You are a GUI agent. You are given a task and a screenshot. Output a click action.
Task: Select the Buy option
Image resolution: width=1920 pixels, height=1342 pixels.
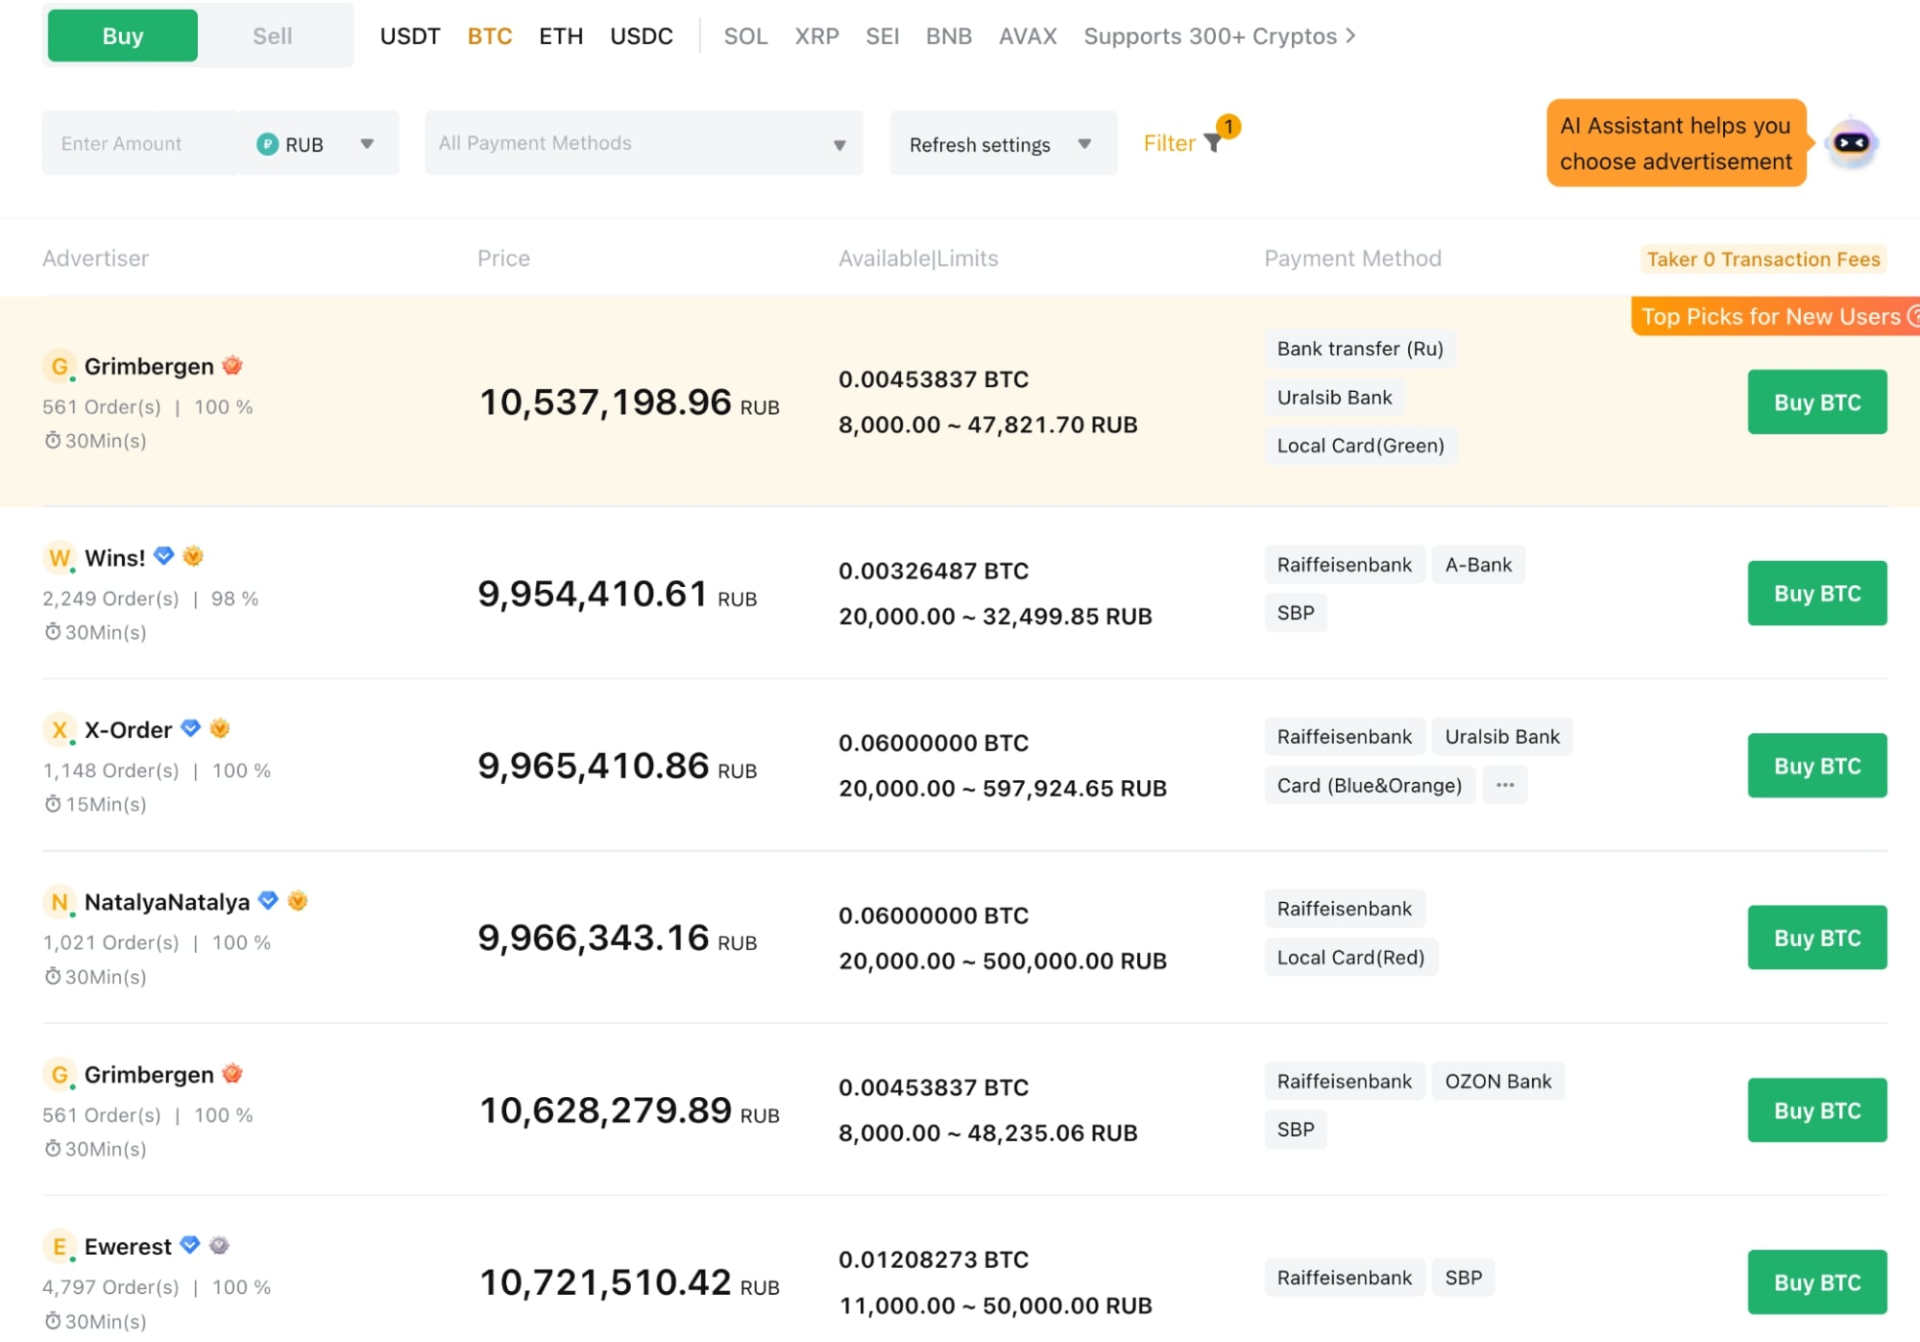pyautogui.click(x=121, y=35)
